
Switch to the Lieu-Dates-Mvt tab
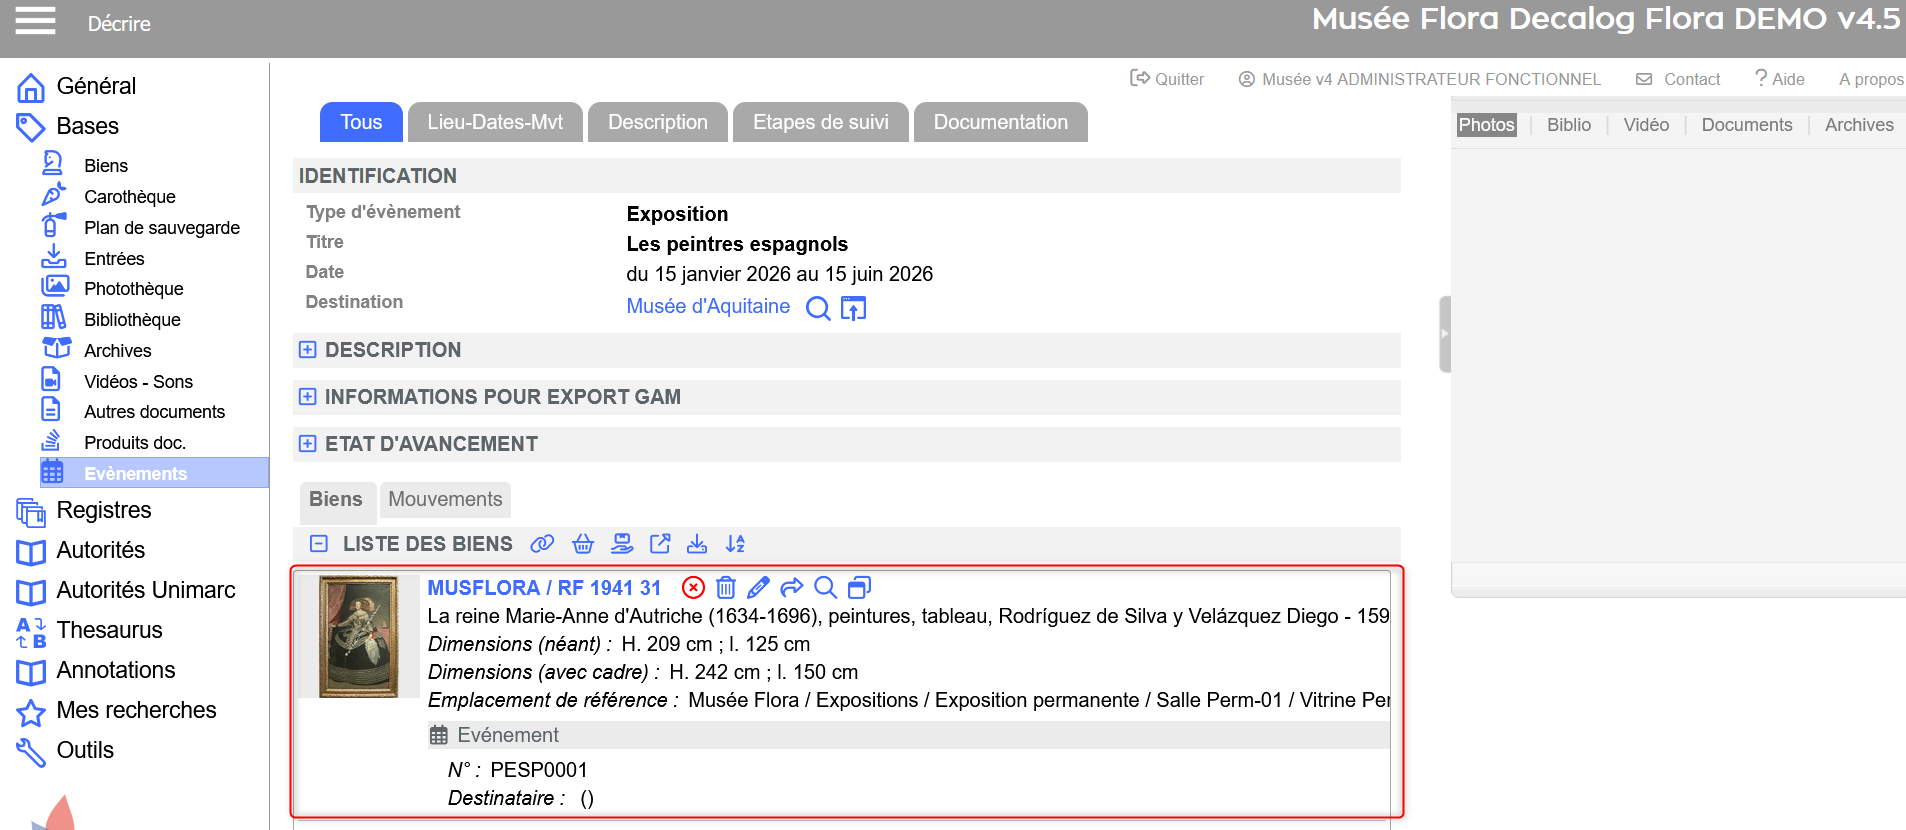point(495,122)
